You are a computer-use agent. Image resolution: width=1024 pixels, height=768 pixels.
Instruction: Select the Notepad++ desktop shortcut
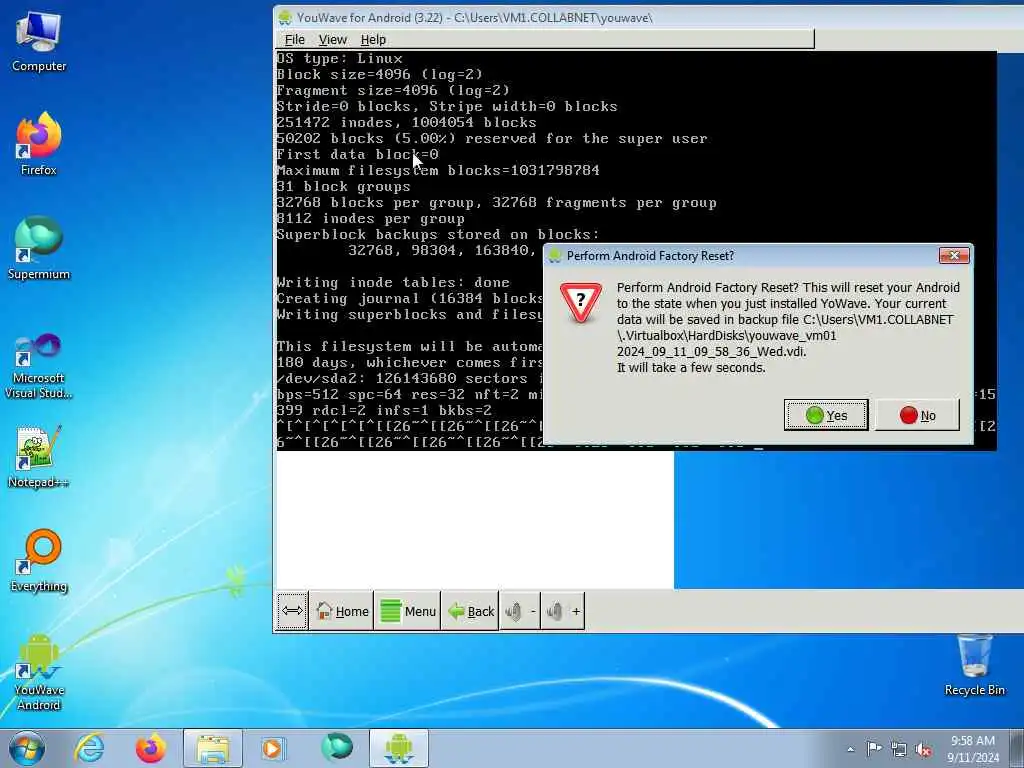[x=39, y=456]
